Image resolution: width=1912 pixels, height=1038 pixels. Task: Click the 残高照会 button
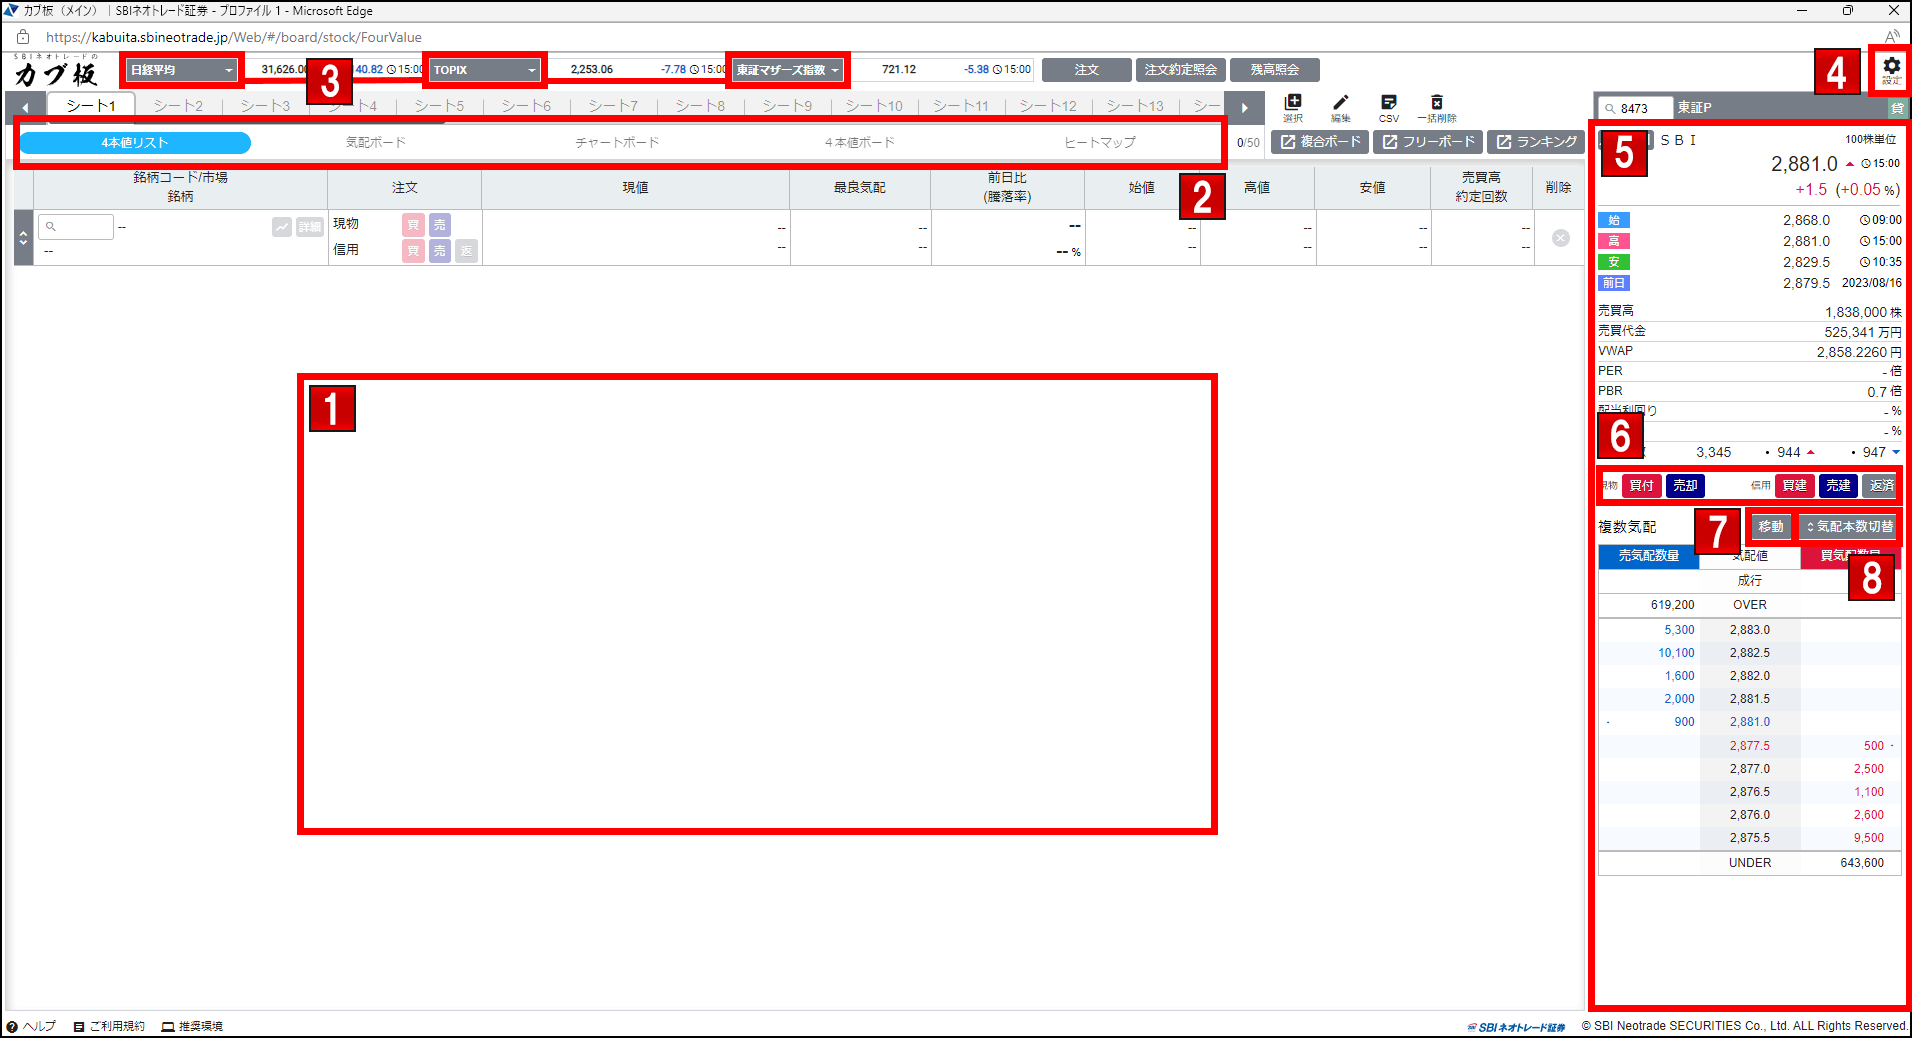[1275, 70]
